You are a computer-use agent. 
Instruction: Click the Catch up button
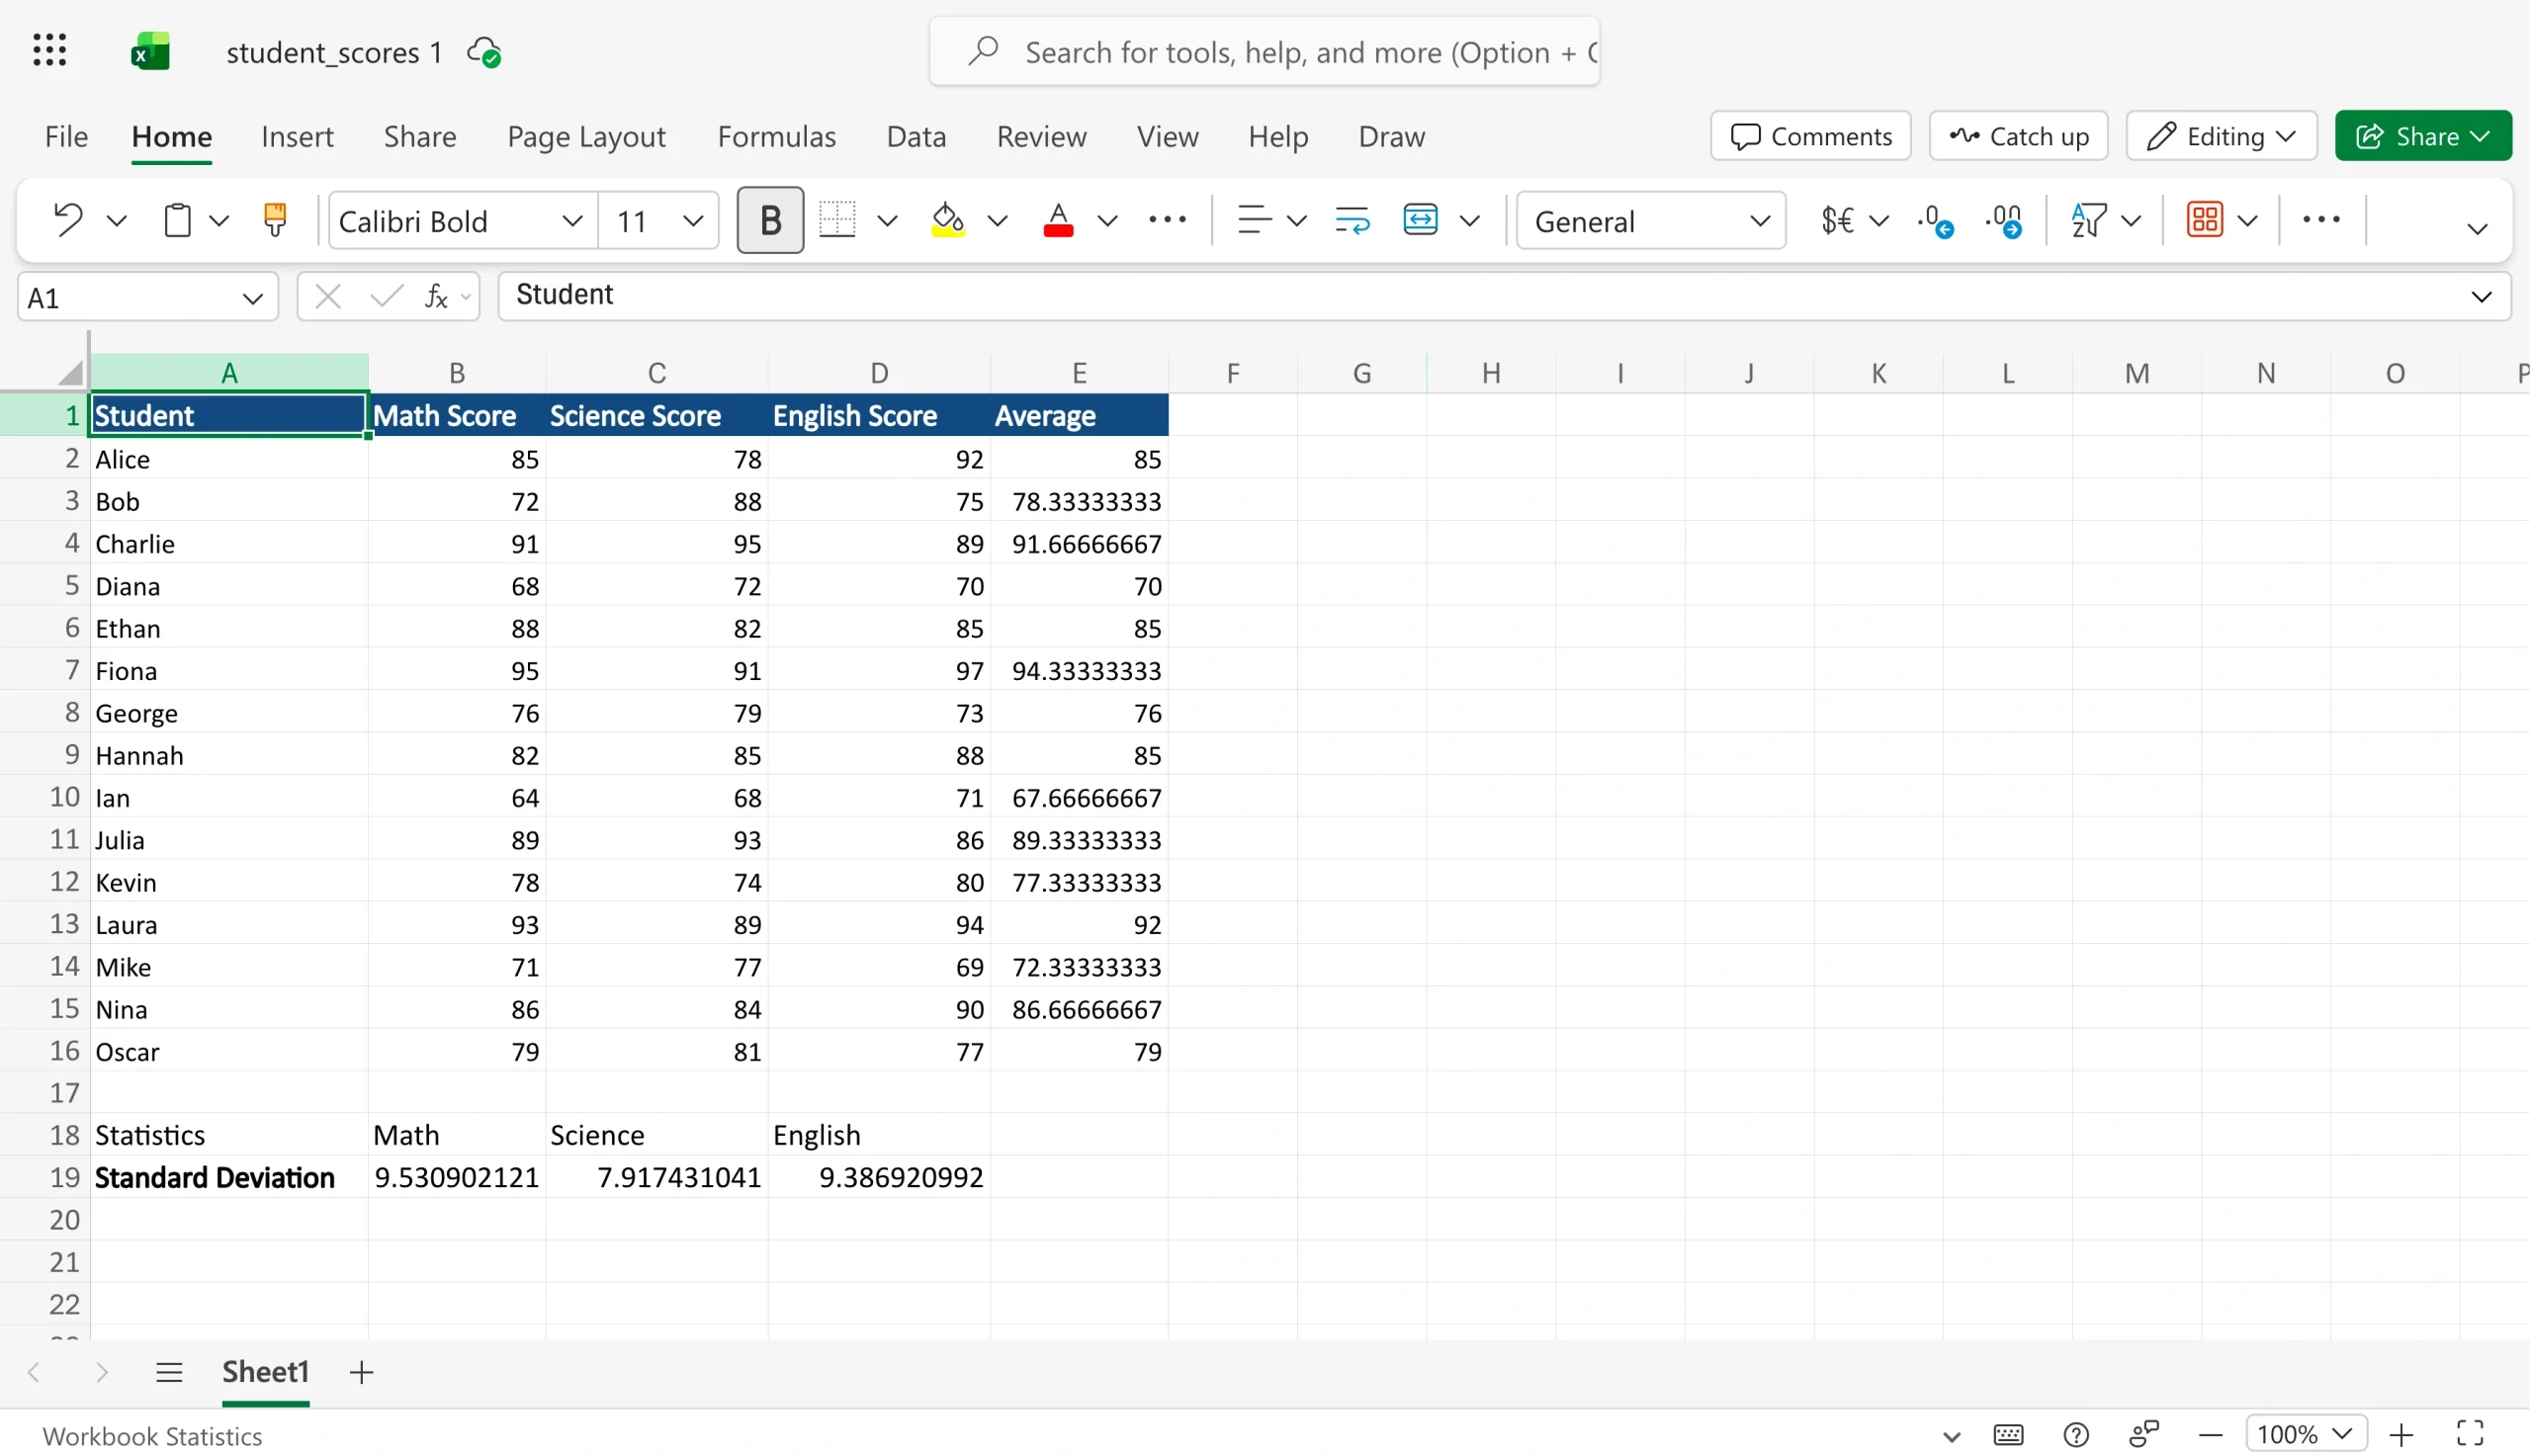tap(2018, 136)
